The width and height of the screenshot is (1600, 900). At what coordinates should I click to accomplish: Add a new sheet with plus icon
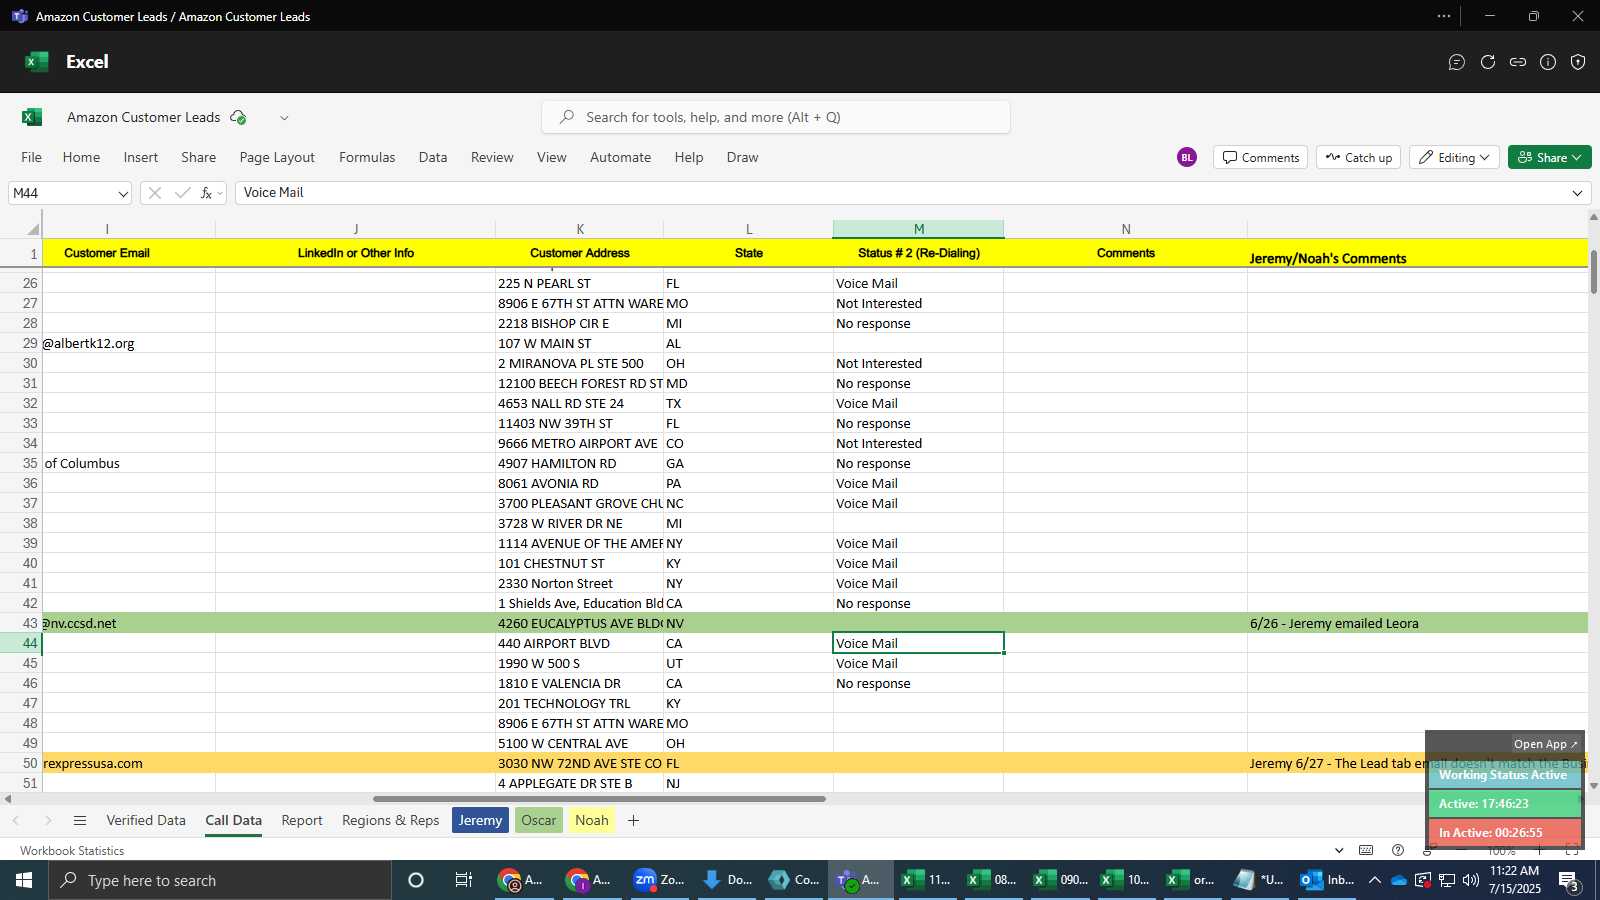(633, 821)
